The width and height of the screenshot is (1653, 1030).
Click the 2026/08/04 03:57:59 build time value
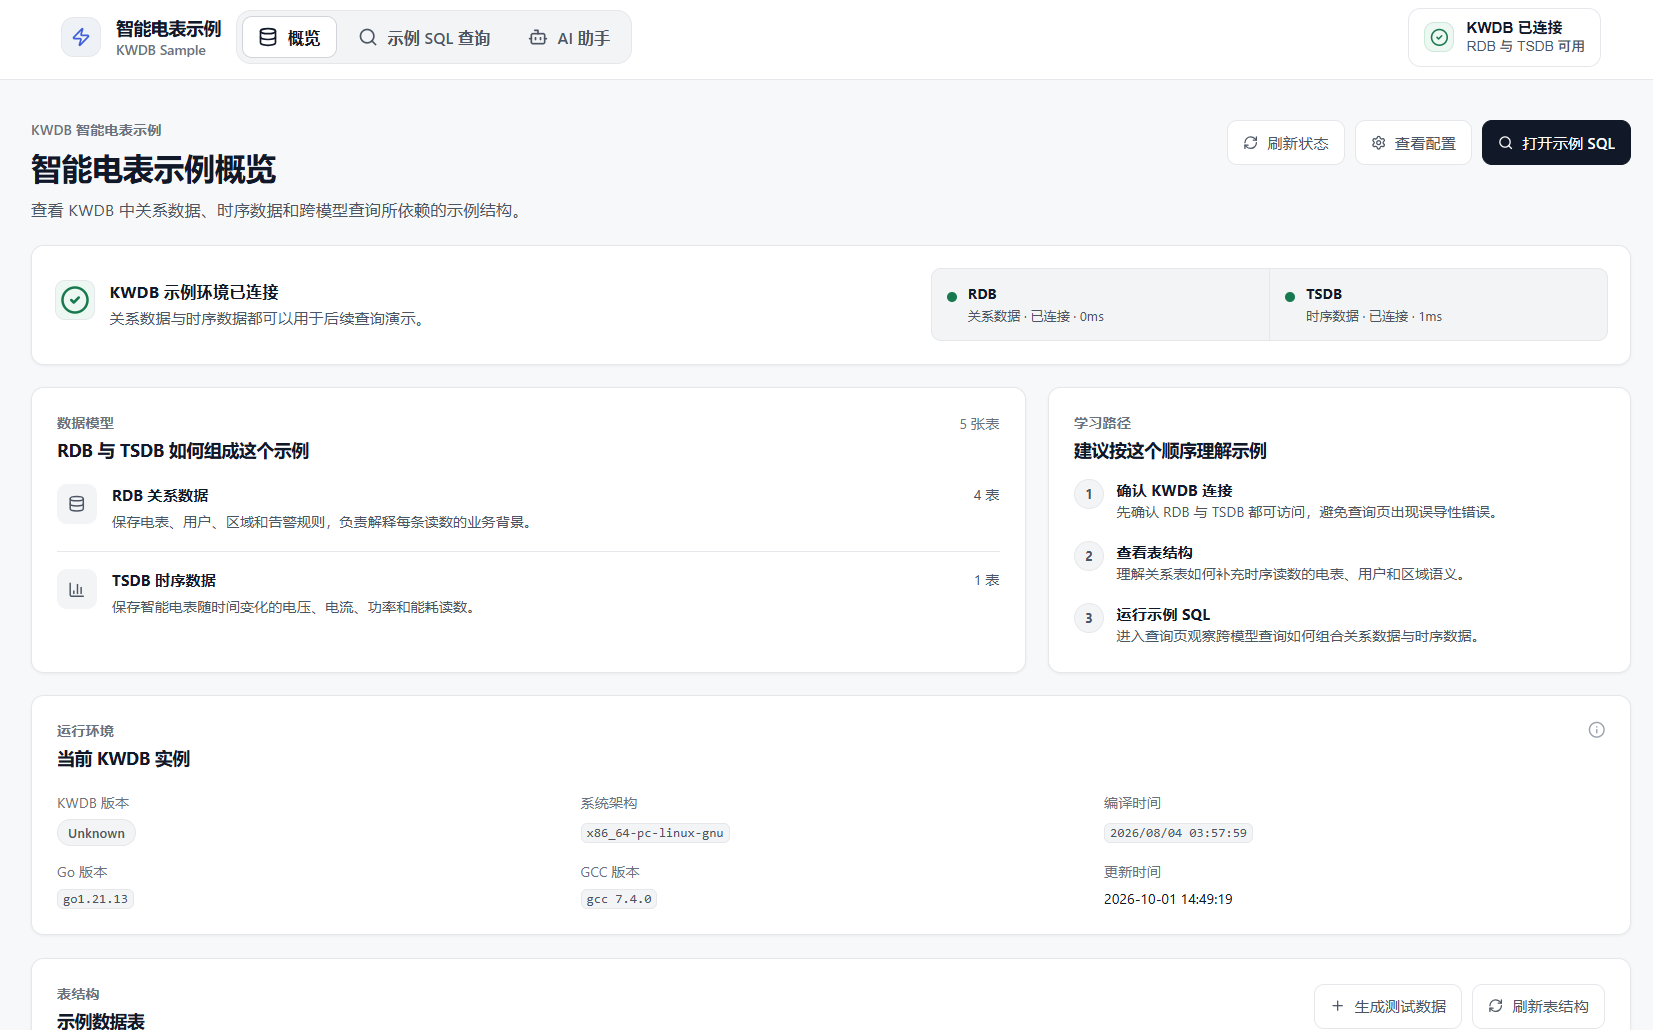pyautogui.click(x=1178, y=833)
